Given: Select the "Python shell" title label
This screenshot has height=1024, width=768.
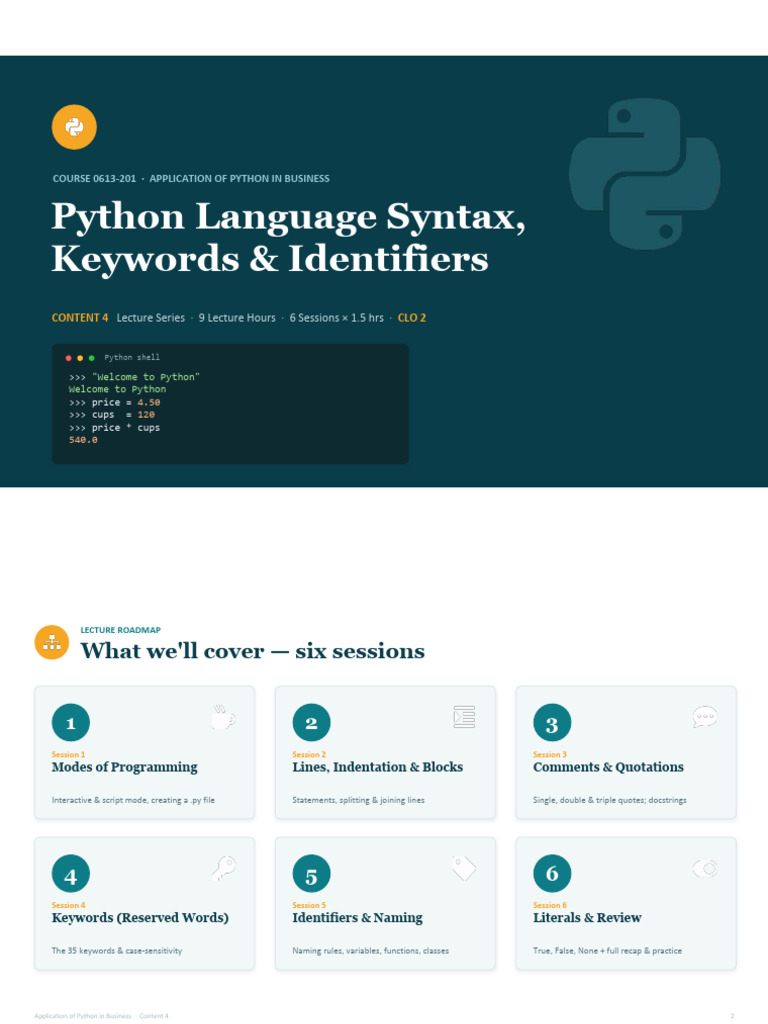Looking at the screenshot, I should (132, 357).
